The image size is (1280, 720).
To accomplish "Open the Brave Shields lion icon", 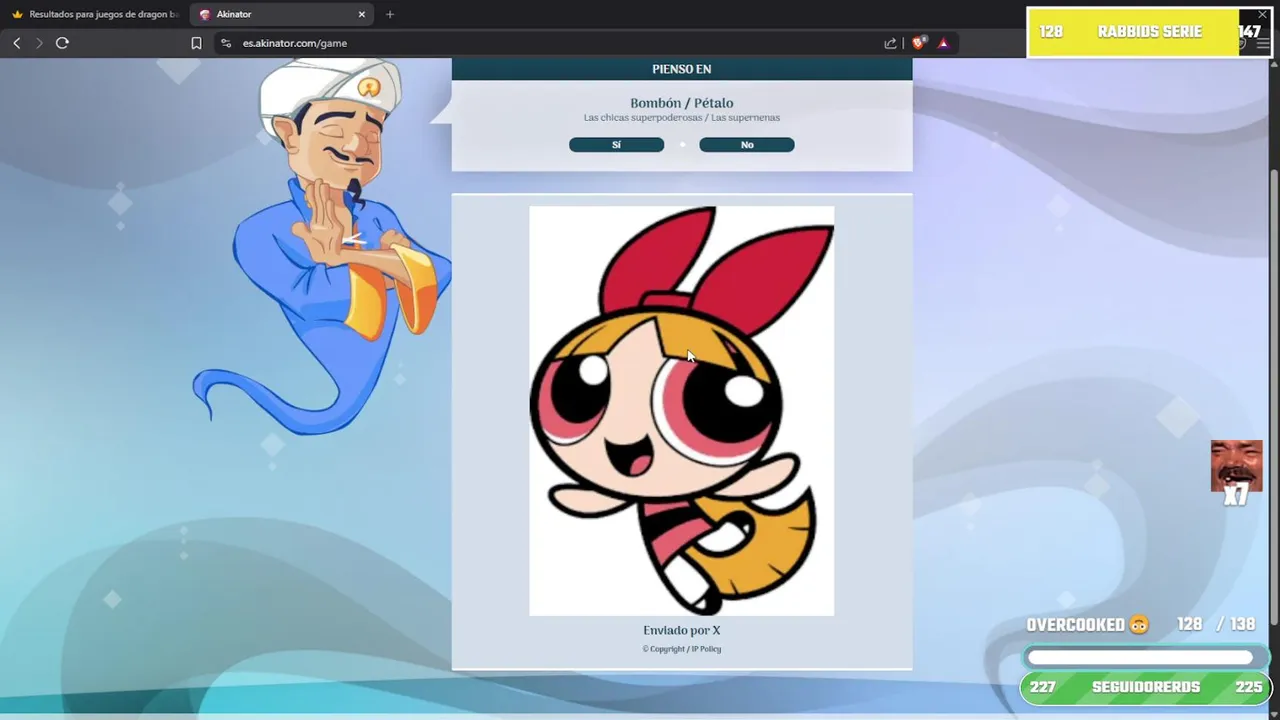I will tap(918, 43).
